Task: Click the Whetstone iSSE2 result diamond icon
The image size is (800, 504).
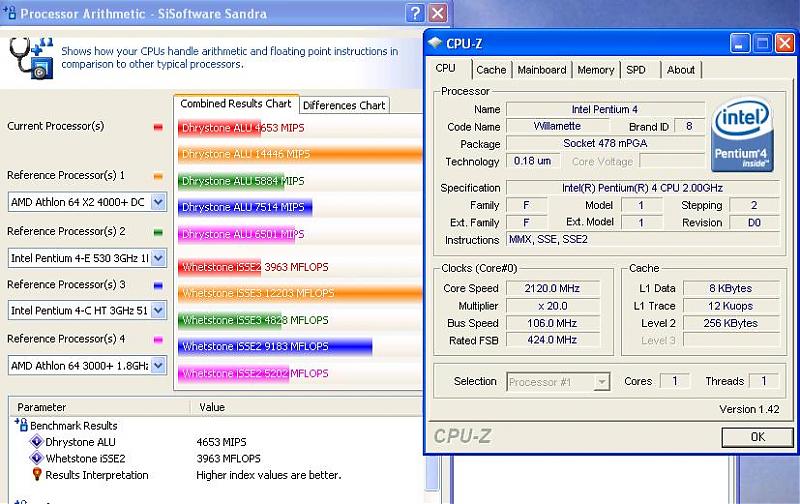Action: click(37, 458)
